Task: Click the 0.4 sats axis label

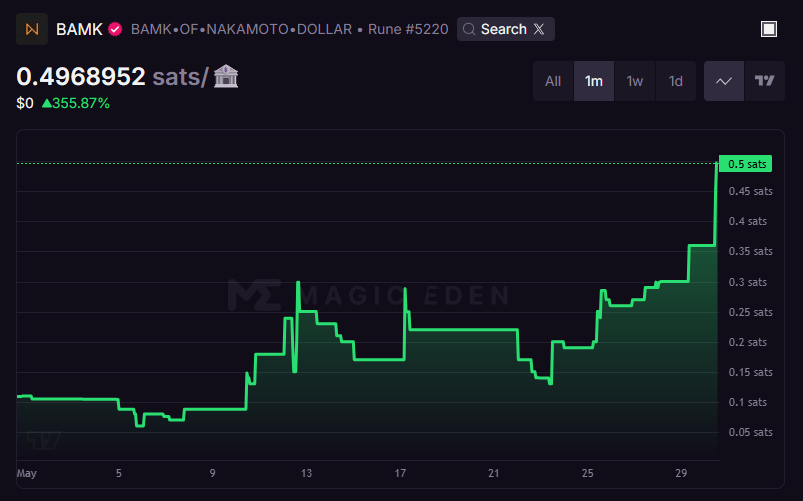Action: coord(748,221)
